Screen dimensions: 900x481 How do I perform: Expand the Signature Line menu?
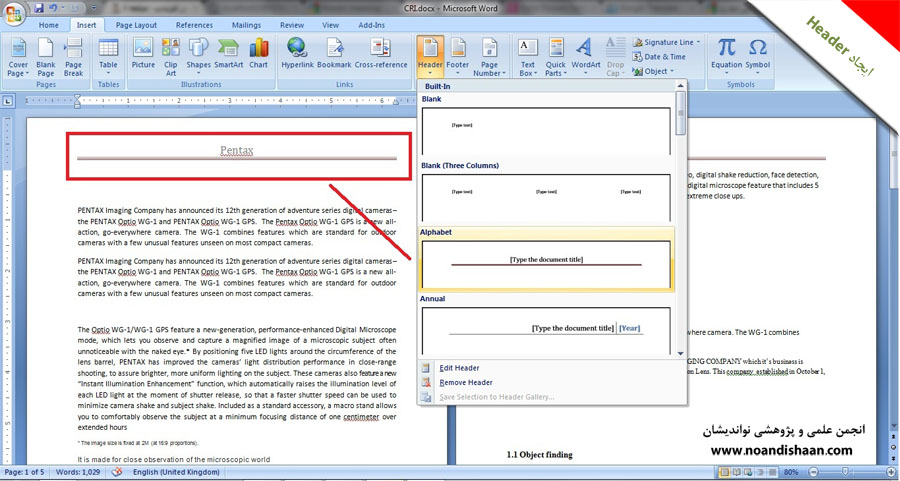coord(668,43)
